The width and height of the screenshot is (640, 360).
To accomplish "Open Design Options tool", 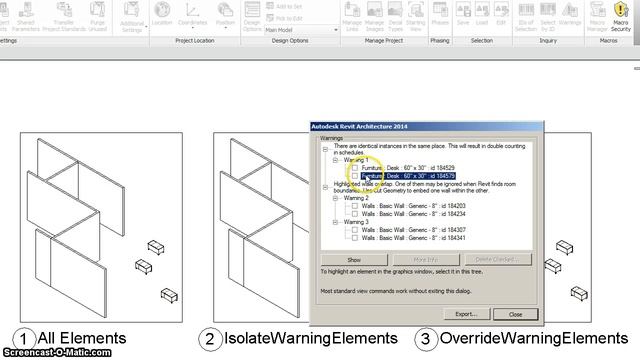I will click(x=252, y=16).
